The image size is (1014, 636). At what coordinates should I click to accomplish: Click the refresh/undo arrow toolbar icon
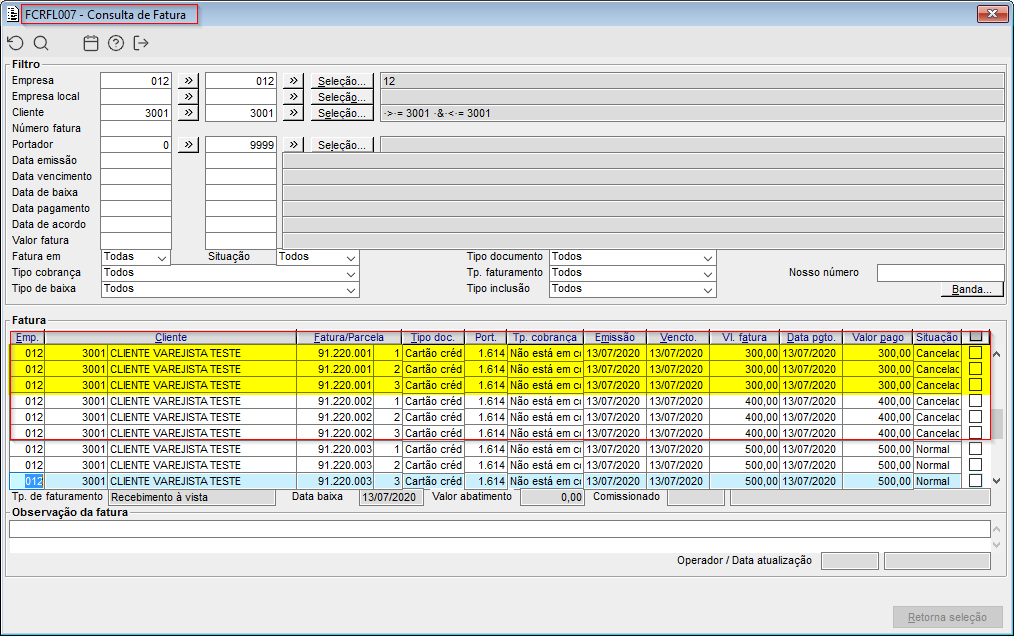[x=16, y=43]
